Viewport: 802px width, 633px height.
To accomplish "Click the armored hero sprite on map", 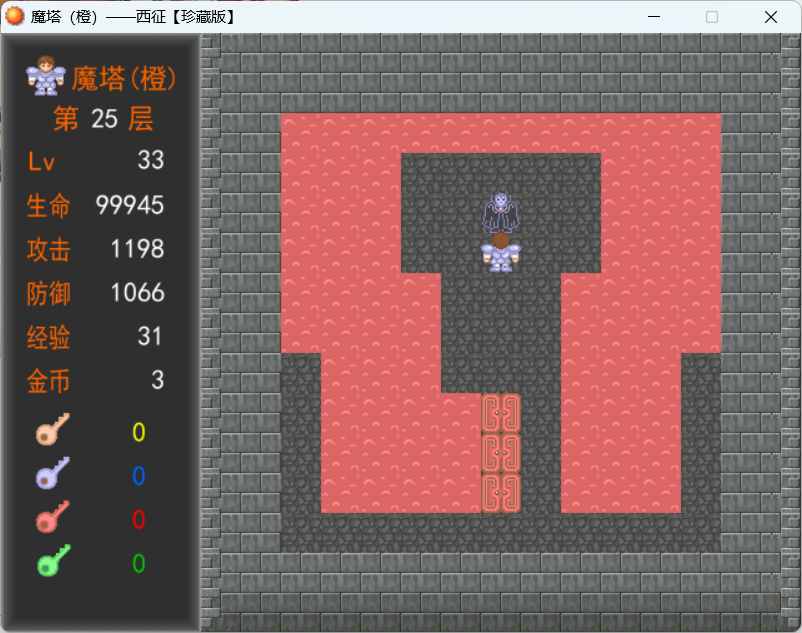I will tap(501, 253).
